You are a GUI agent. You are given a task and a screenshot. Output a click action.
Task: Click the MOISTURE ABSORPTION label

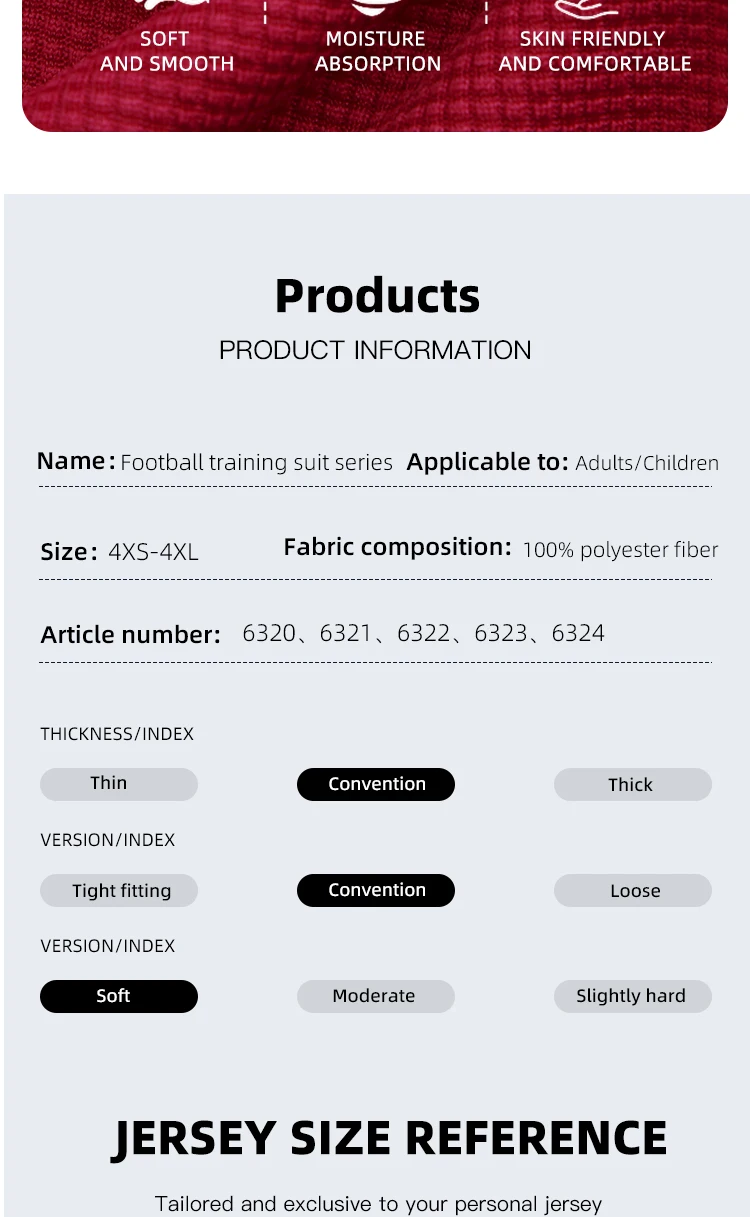click(x=377, y=51)
